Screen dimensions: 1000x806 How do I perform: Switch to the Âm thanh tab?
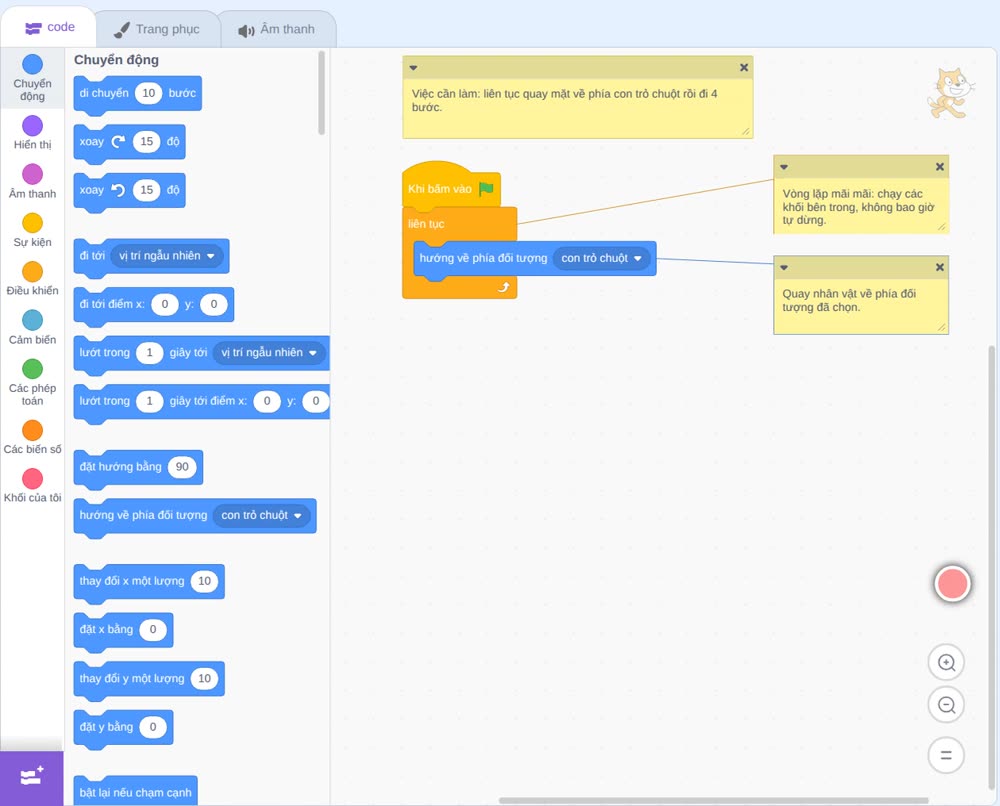(x=277, y=29)
